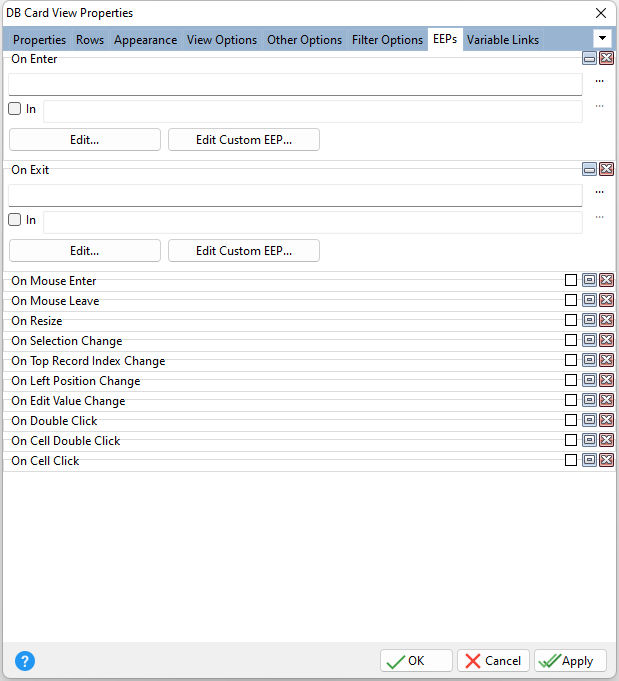Browse for On Exit file via ellipsis
This screenshot has width=619, height=681.
coord(599,192)
